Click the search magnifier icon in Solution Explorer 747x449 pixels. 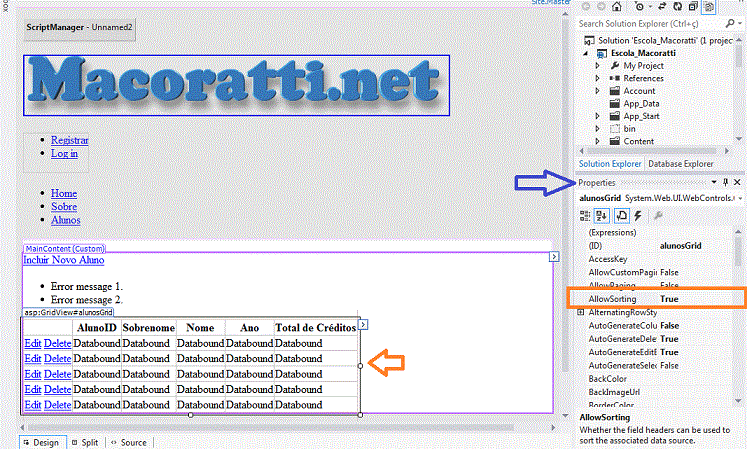click(729, 23)
